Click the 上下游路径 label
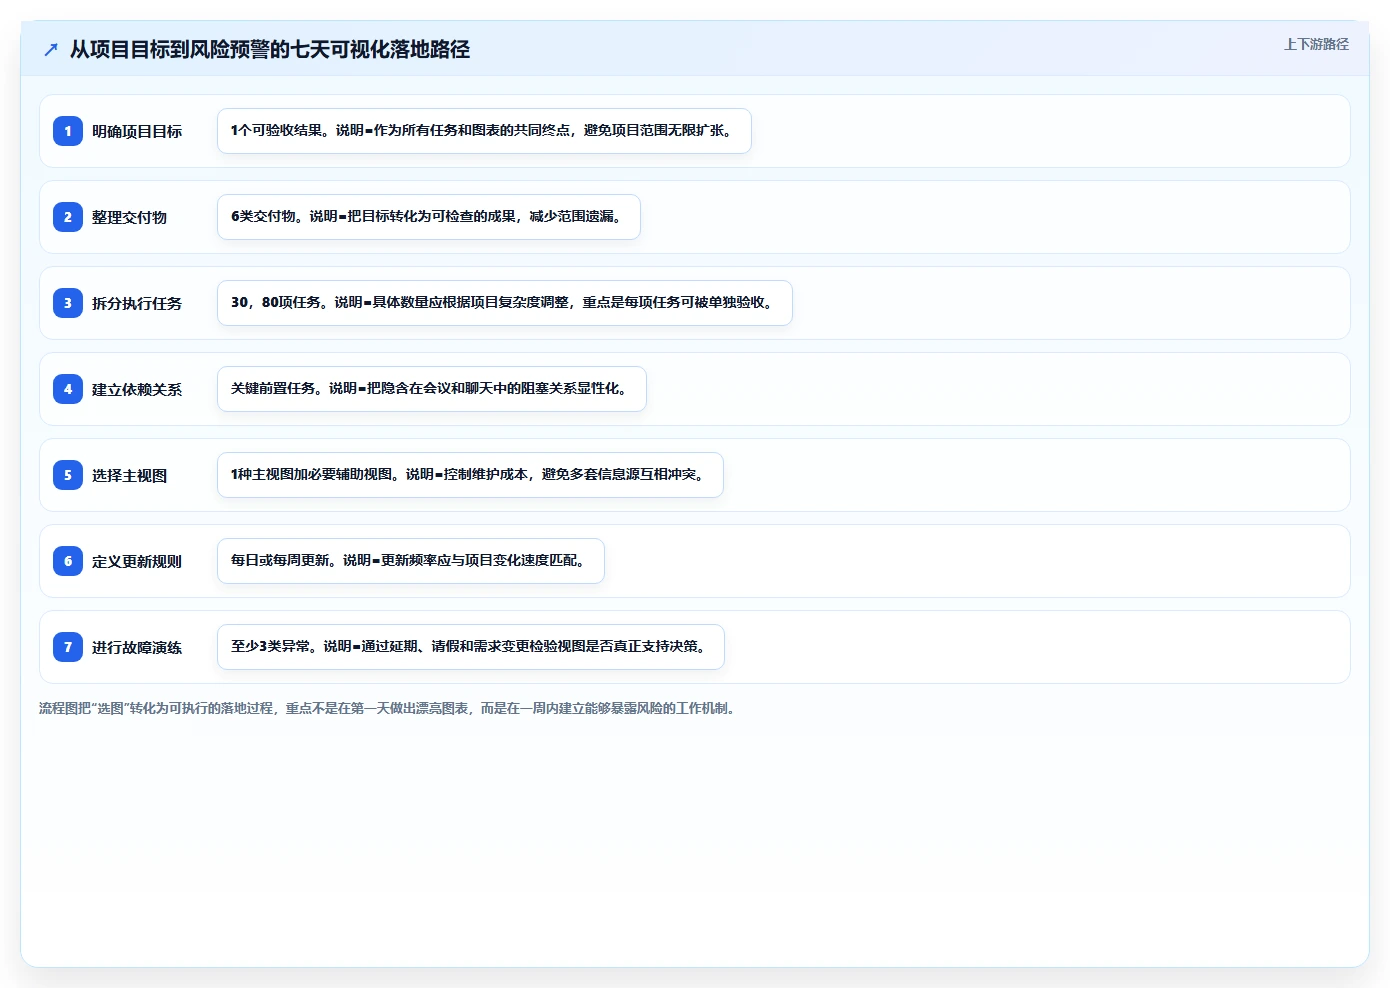The image size is (1390, 988). pyautogui.click(x=1316, y=44)
